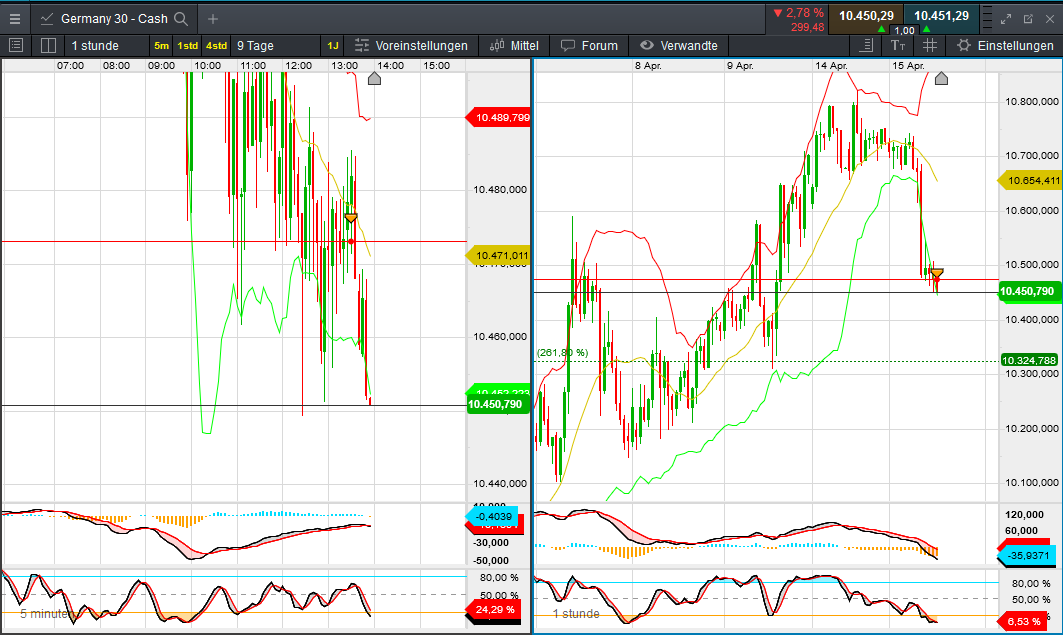
Task: Open the list panel icon in the toolbar
Action: click(16, 45)
